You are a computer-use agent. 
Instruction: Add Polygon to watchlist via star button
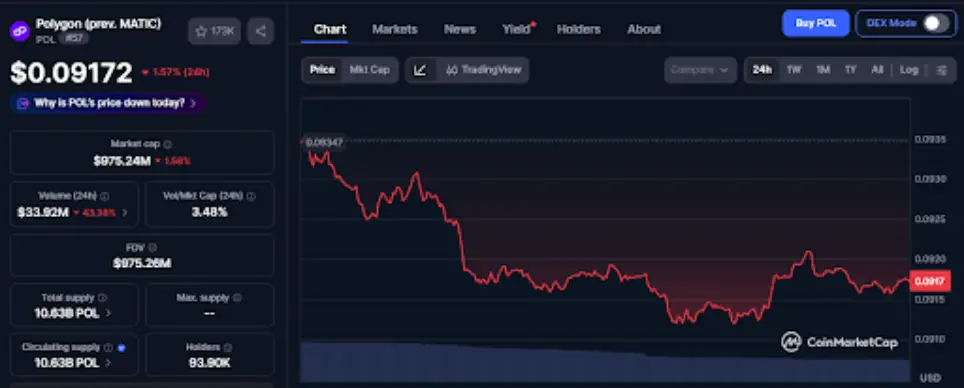click(215, 31)
